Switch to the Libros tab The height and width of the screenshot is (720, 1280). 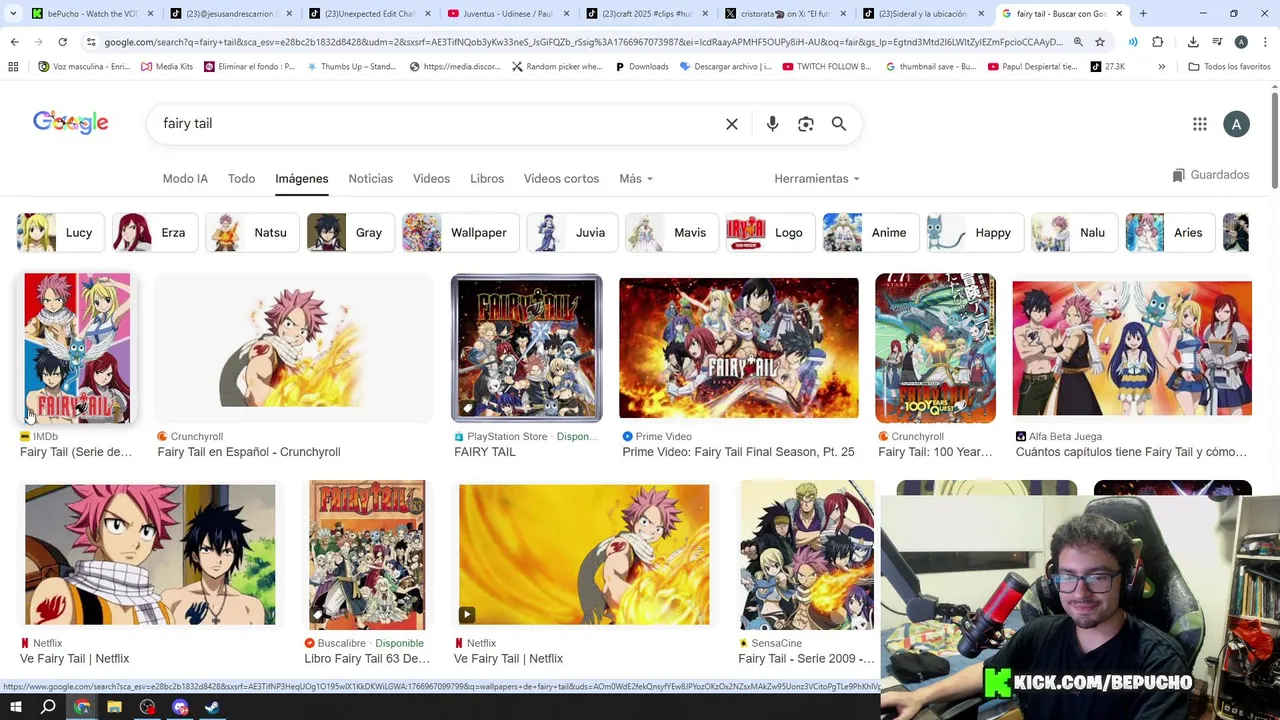click(x=487, y=178)
